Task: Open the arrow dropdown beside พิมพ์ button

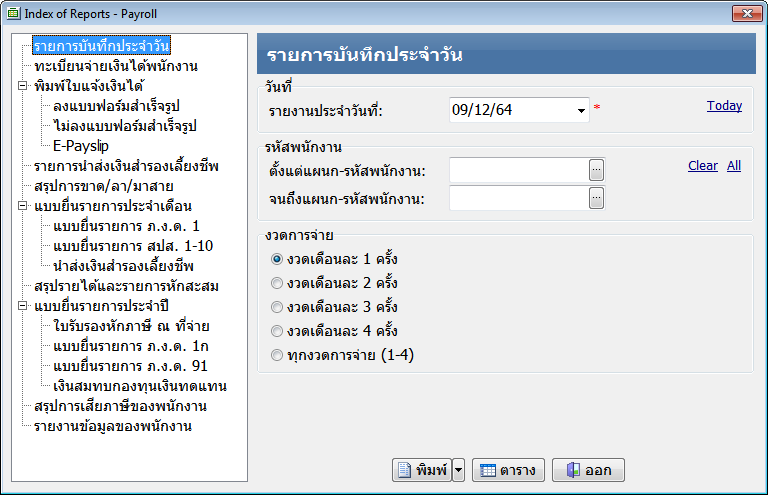Action: pos(458,470)
